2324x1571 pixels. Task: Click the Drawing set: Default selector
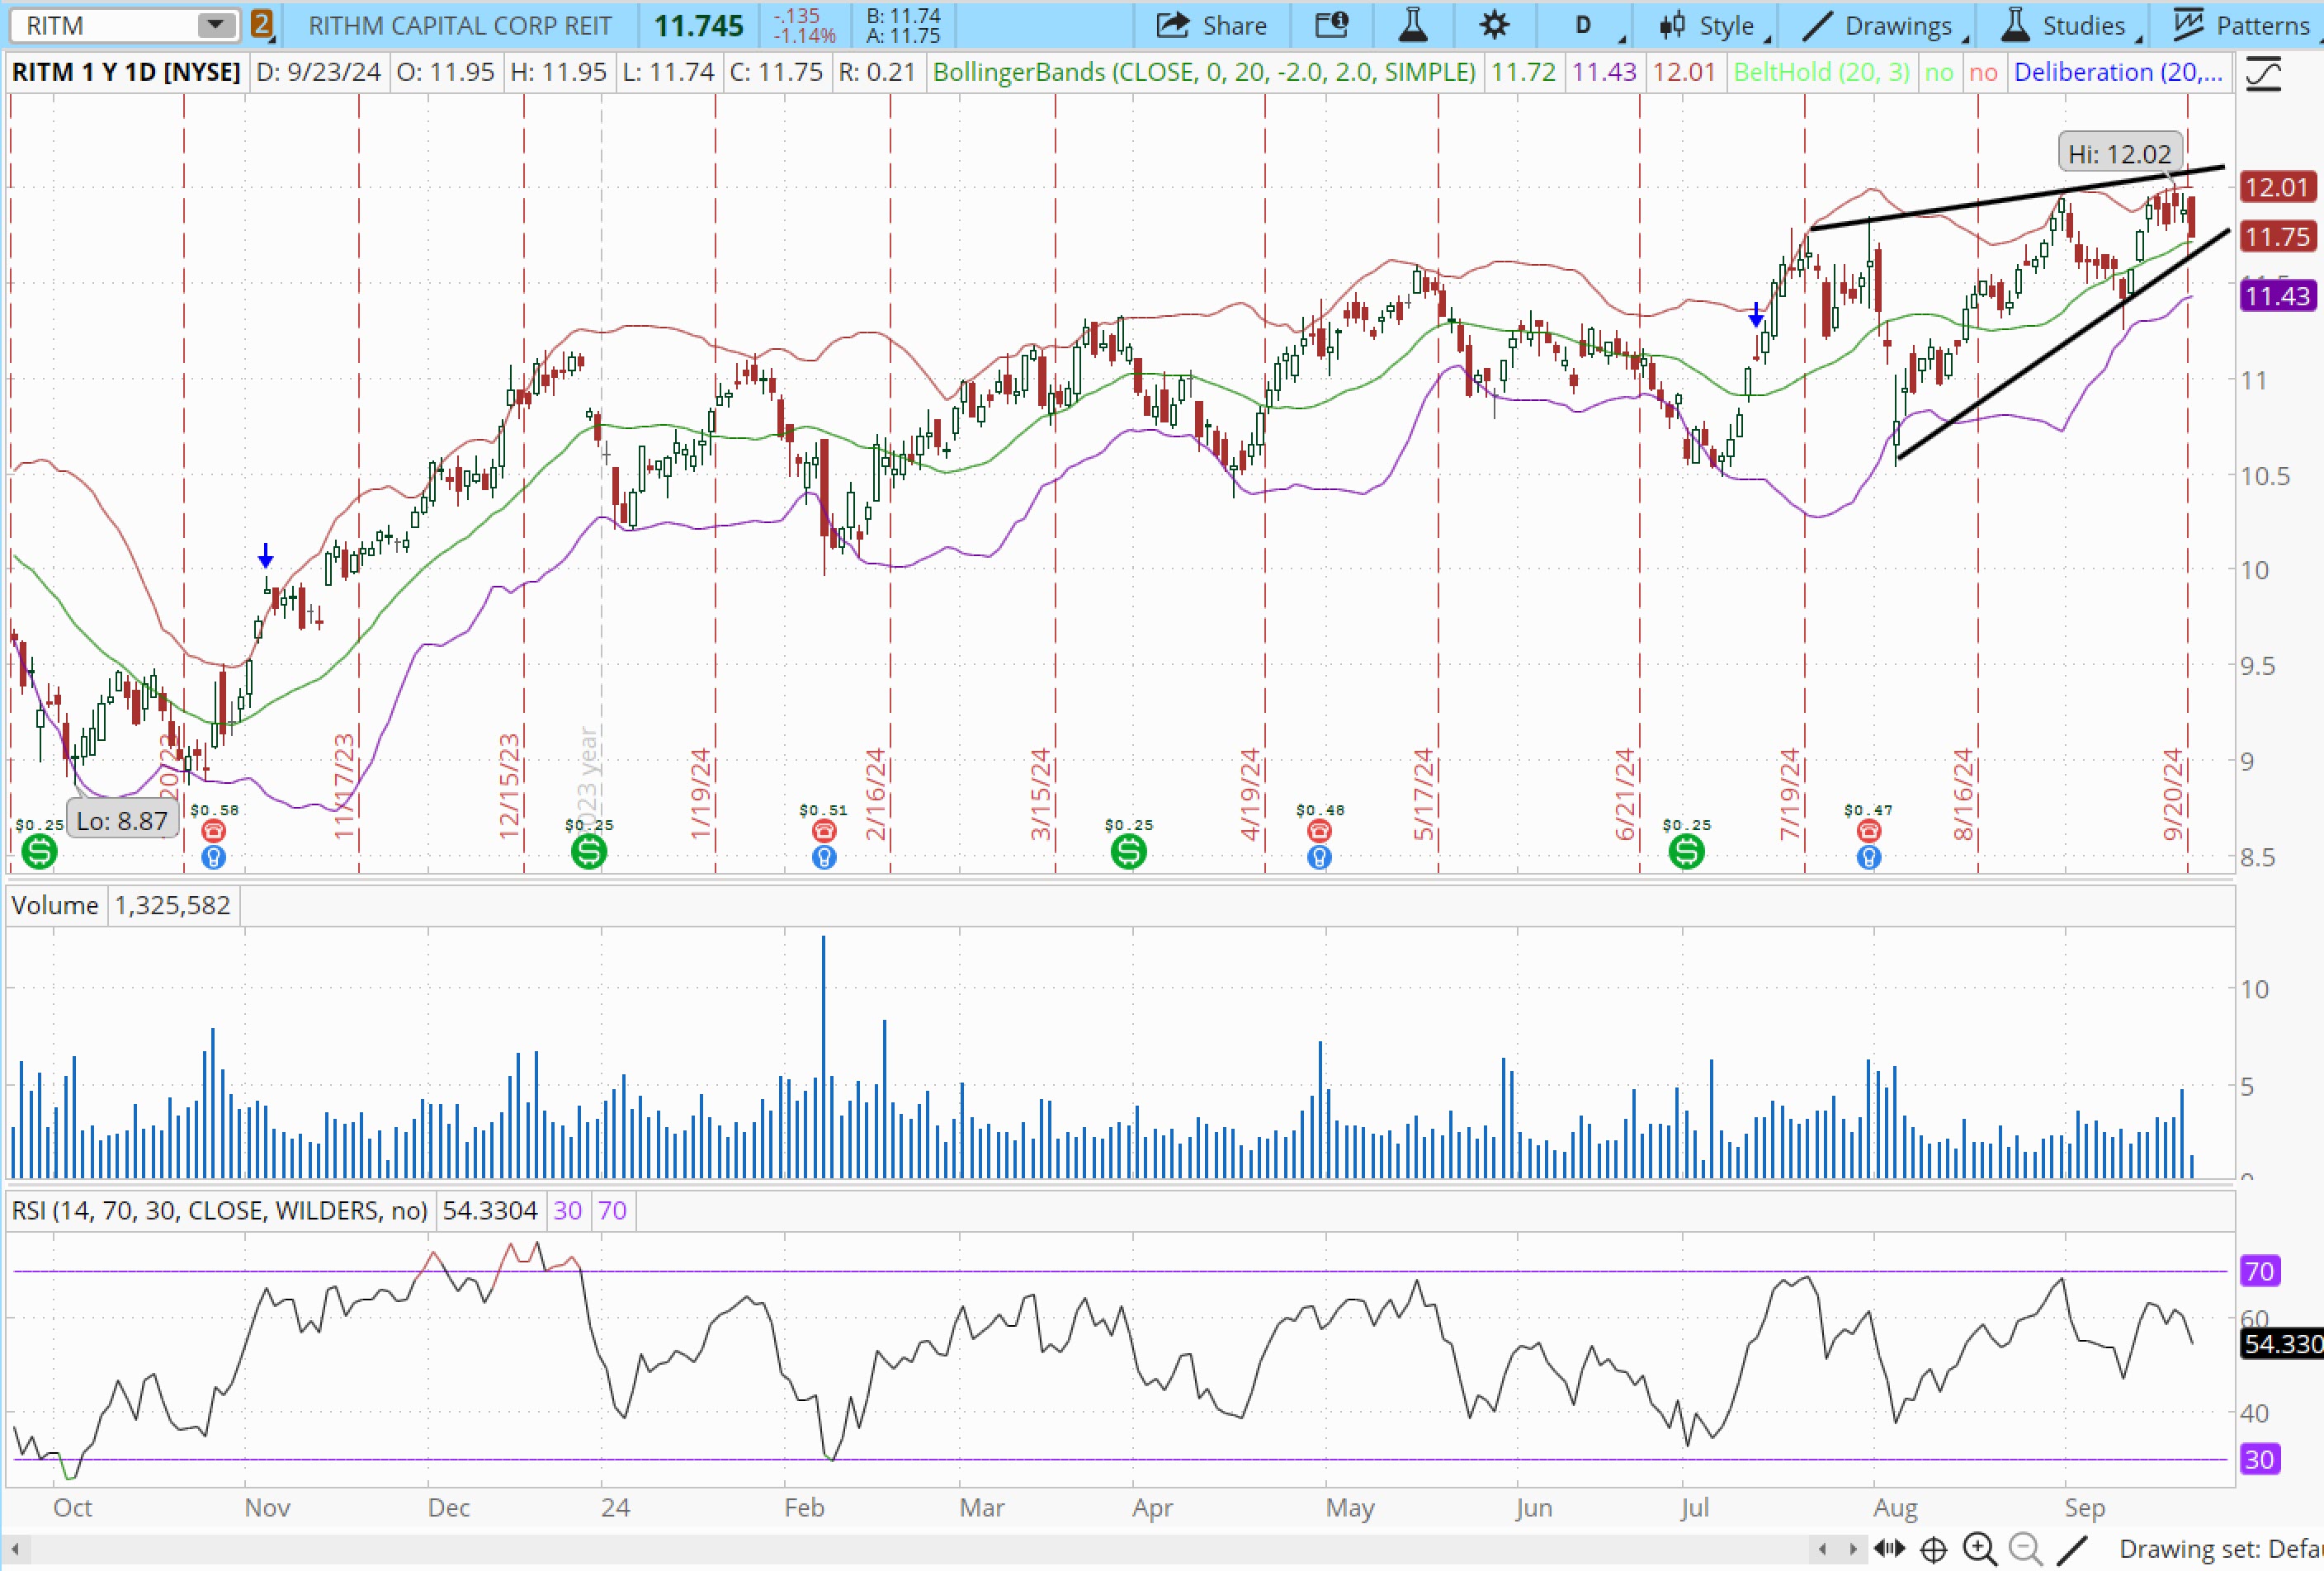[x=2220, y=1549]
